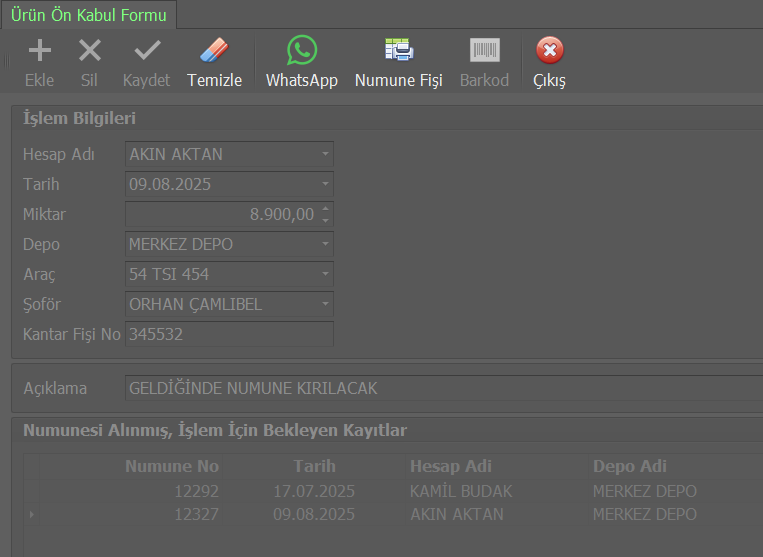Open the Tarih date picker dropdown
This screenshot has height=557, width=763.
[325, 185]
